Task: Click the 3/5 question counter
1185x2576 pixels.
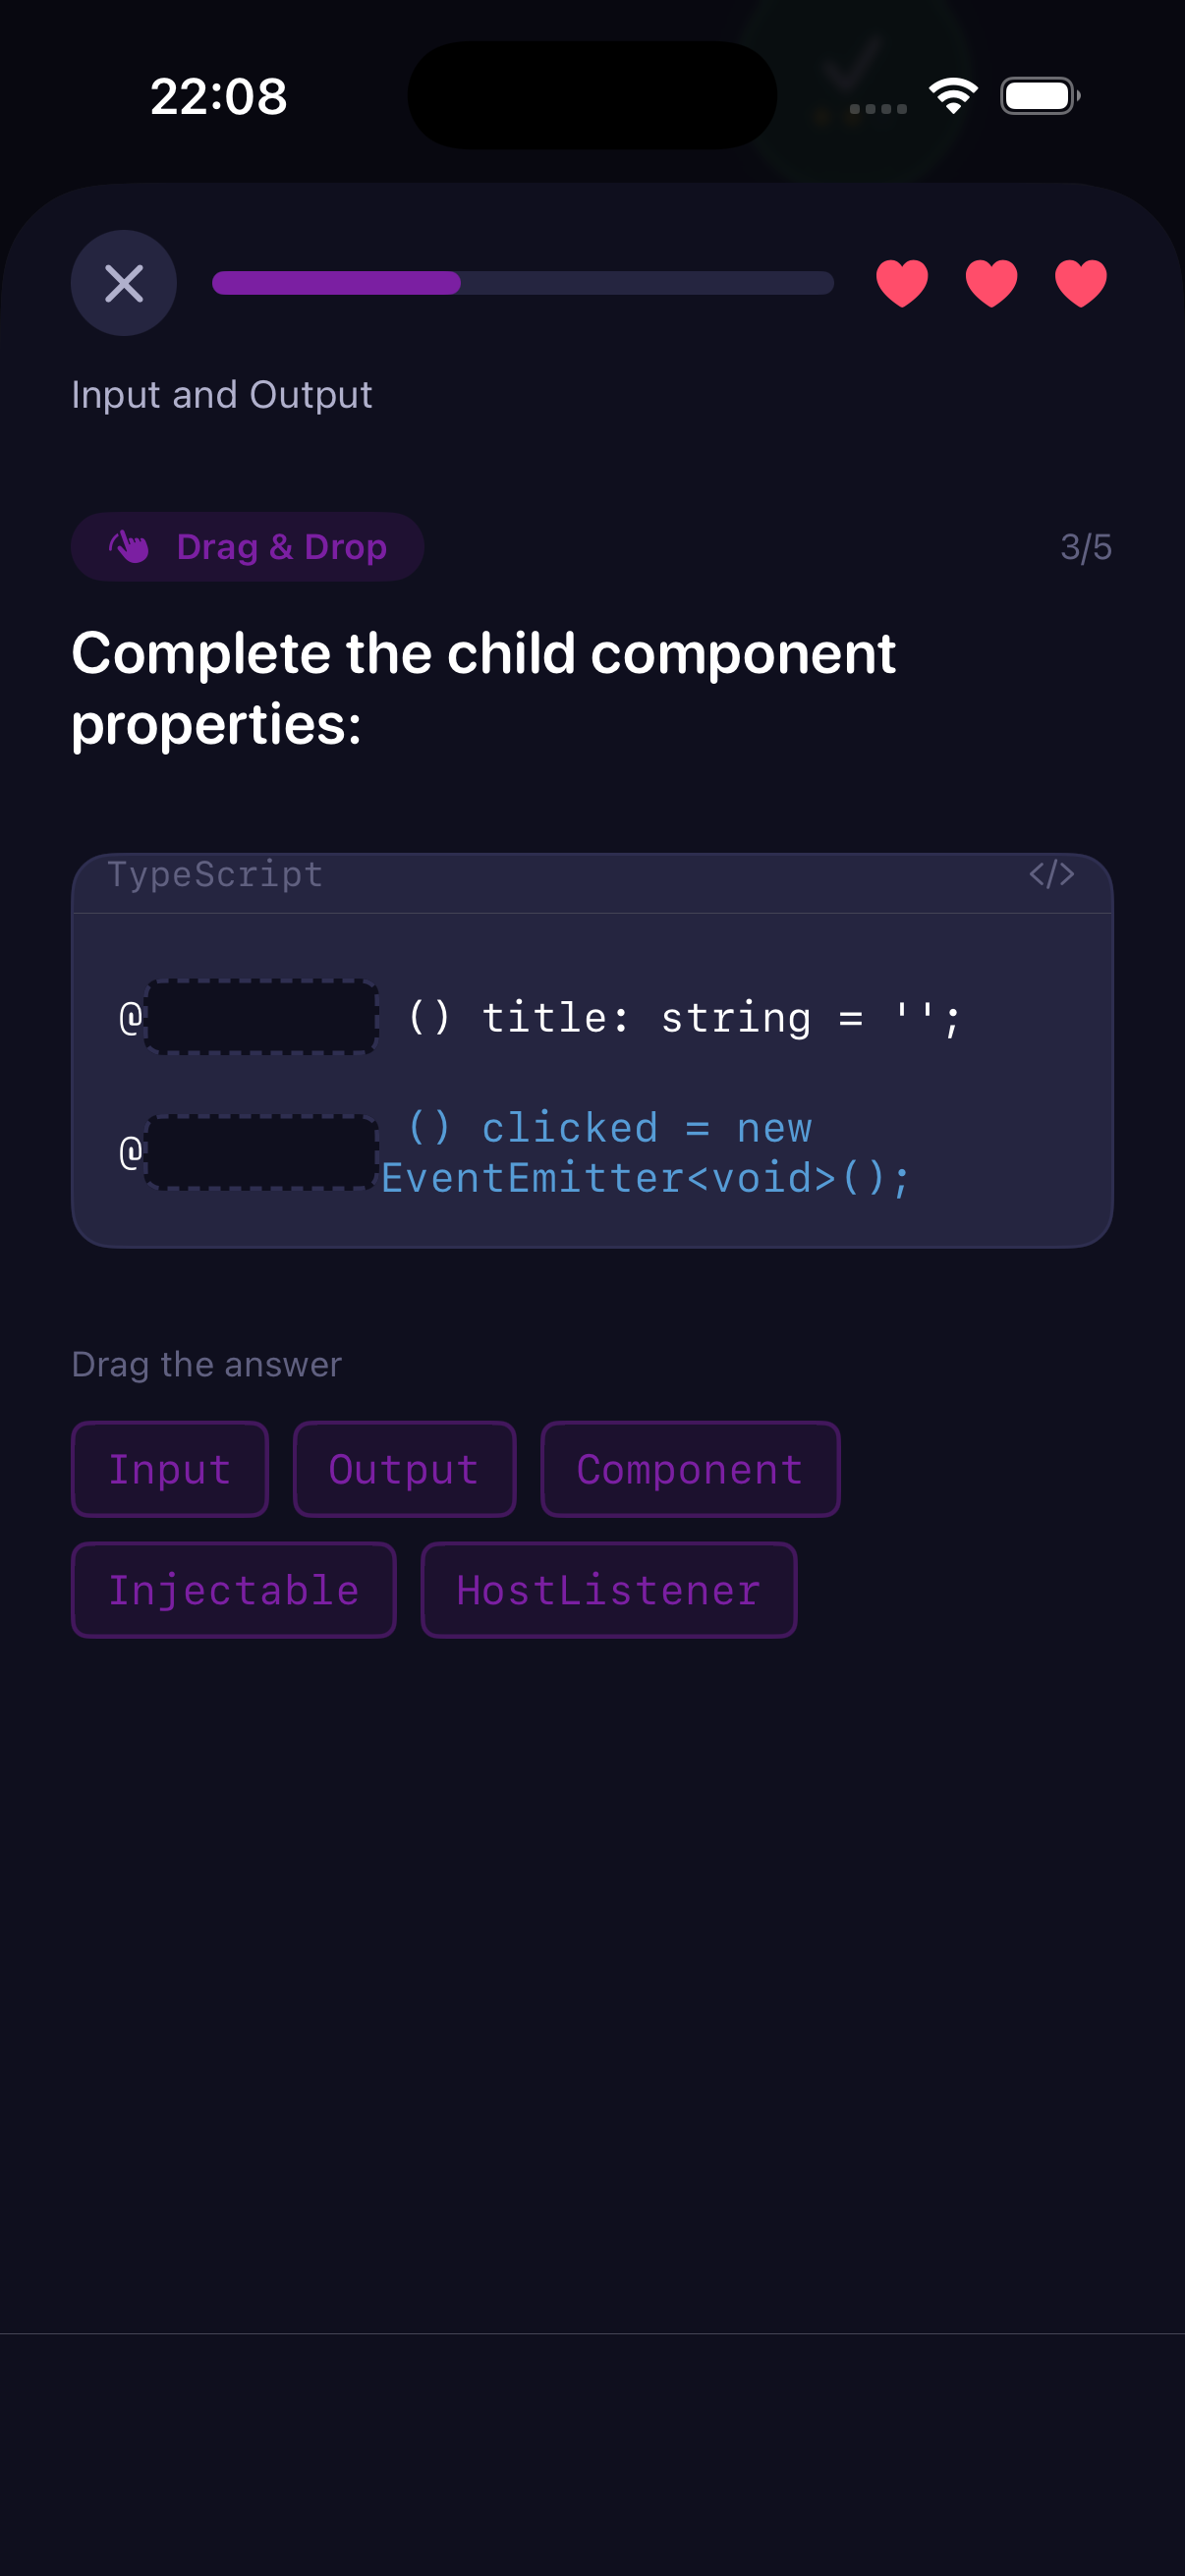Action: pos(1085,546)
